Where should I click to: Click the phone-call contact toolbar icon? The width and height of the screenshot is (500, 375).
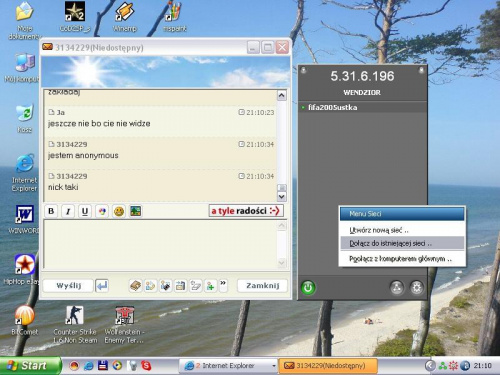pyautogui.click(x=166, y=286)
